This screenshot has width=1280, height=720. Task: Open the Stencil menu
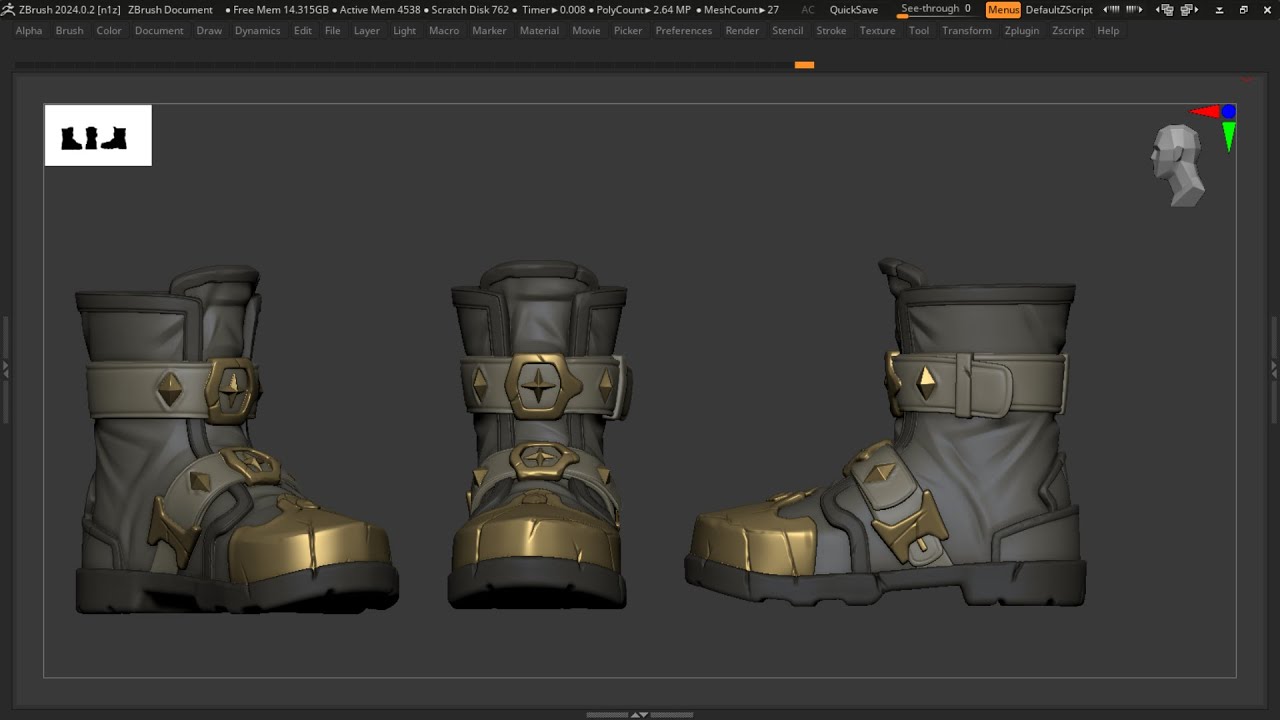(x=787, y=31)
